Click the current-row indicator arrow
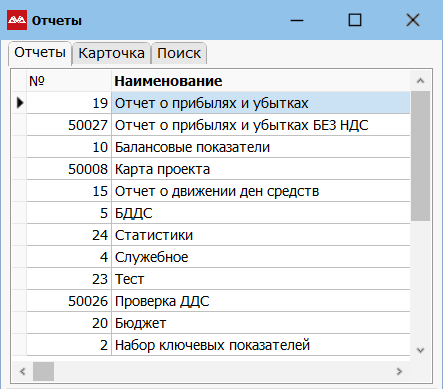The height and width of the screenshot is (389, 443). (20, 103)
